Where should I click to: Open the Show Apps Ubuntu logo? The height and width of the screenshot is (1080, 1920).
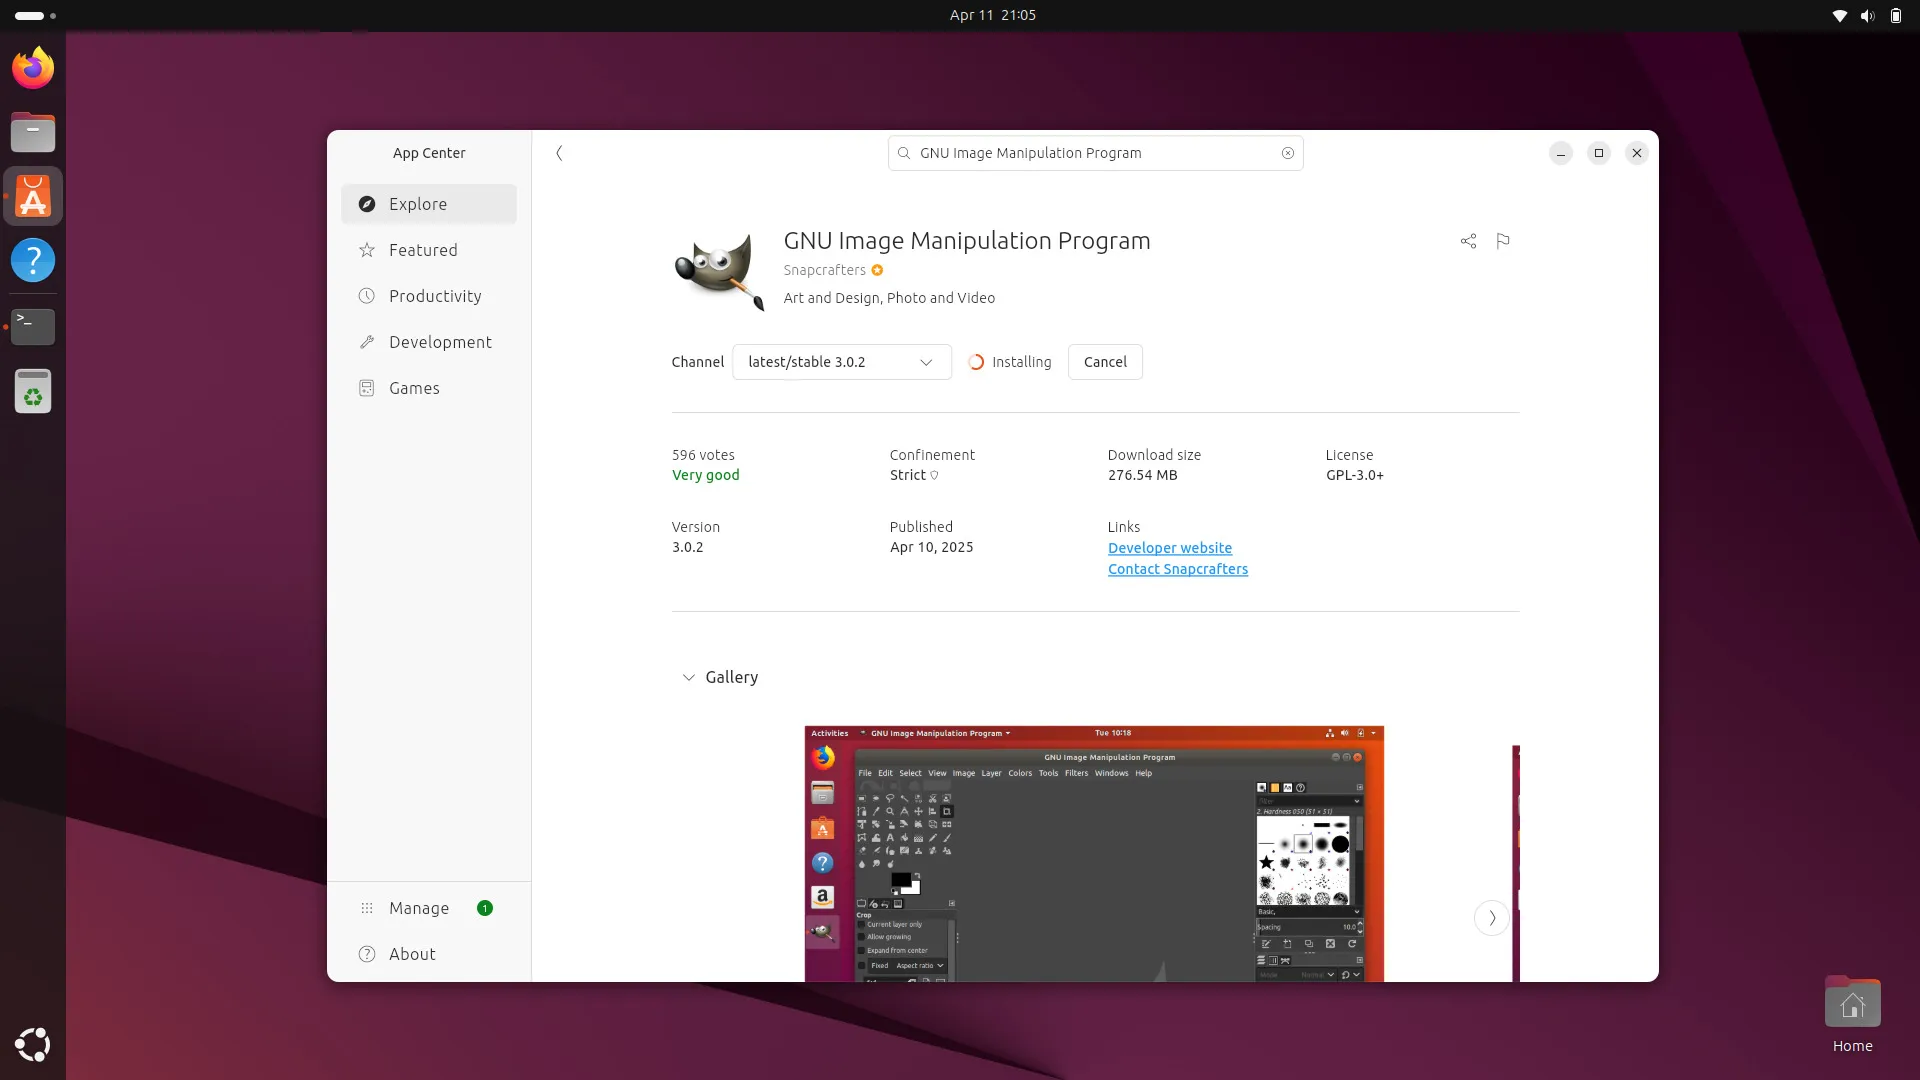pos(33,1044)
